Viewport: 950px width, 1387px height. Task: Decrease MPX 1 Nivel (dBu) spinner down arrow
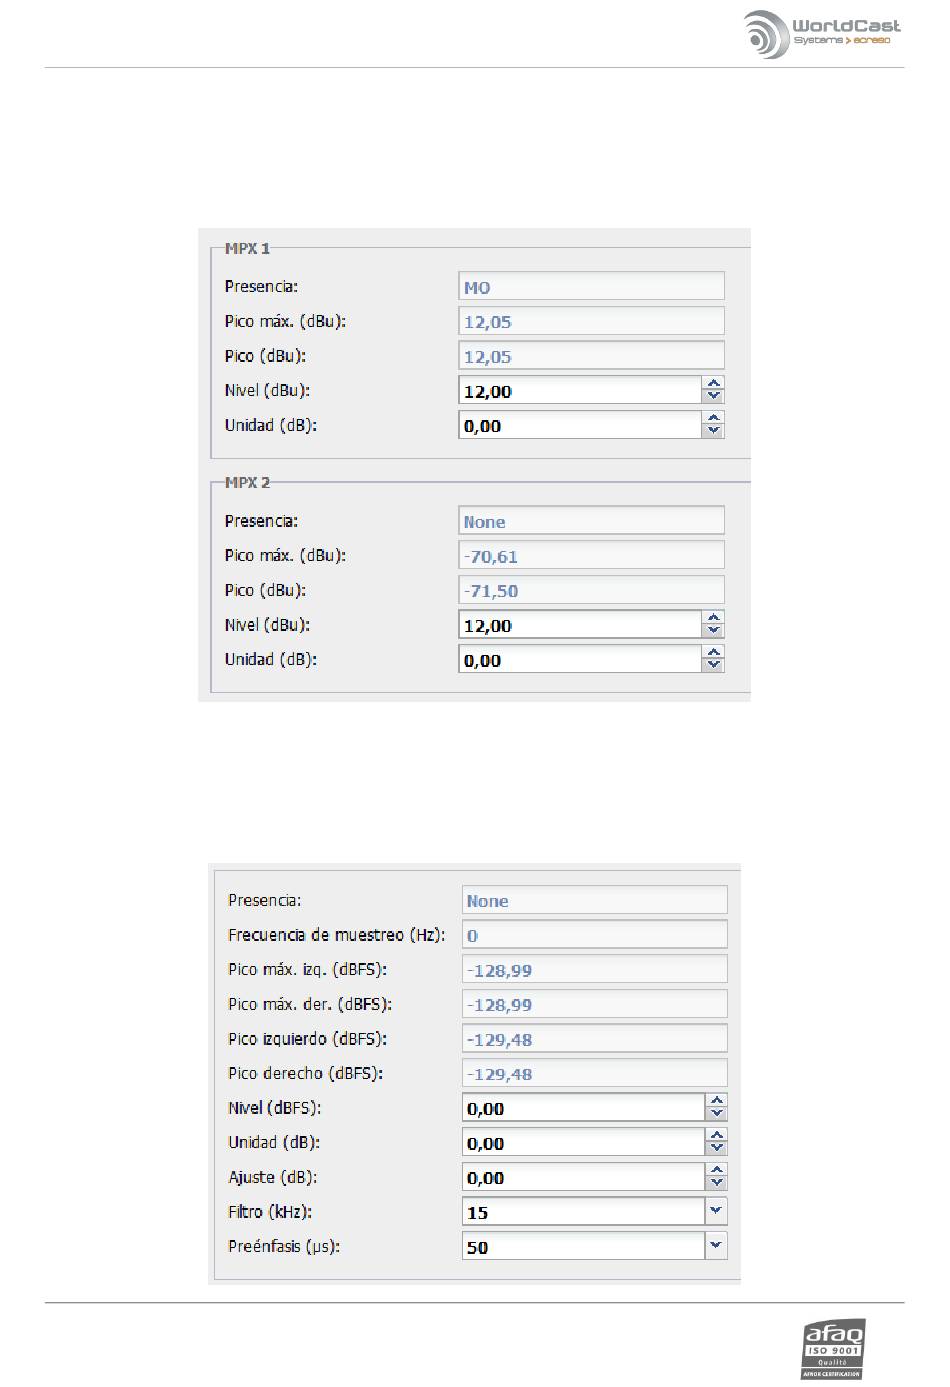pos(713,397)
